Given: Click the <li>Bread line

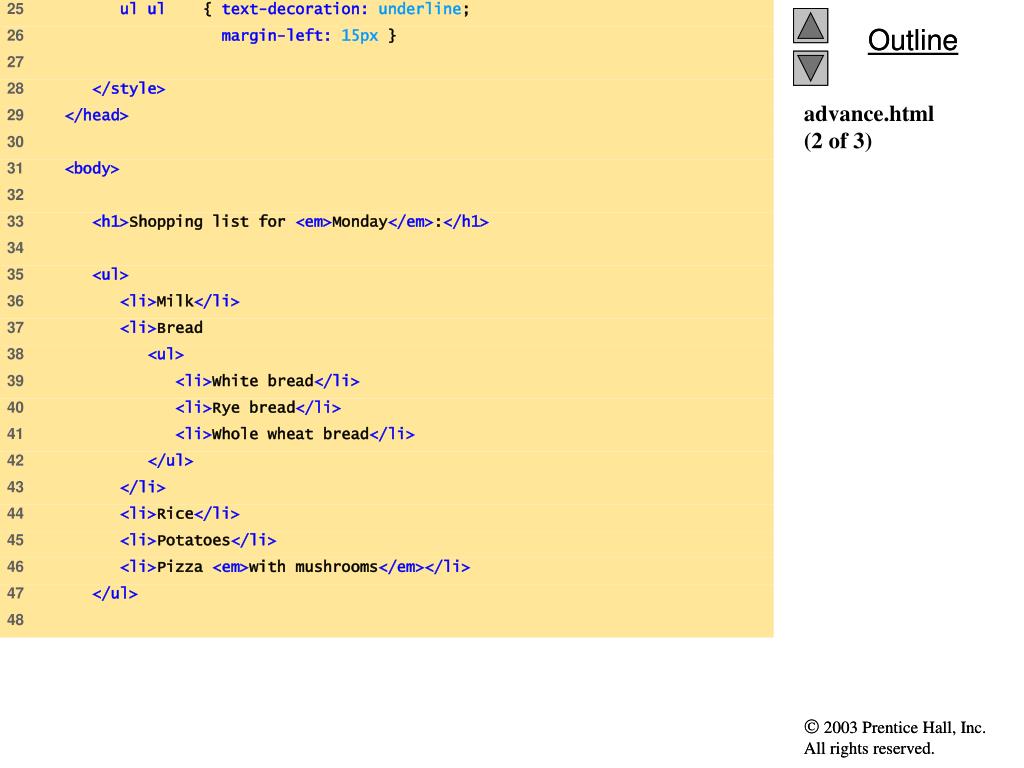Looking at the screenshot, I should (161, 328).
